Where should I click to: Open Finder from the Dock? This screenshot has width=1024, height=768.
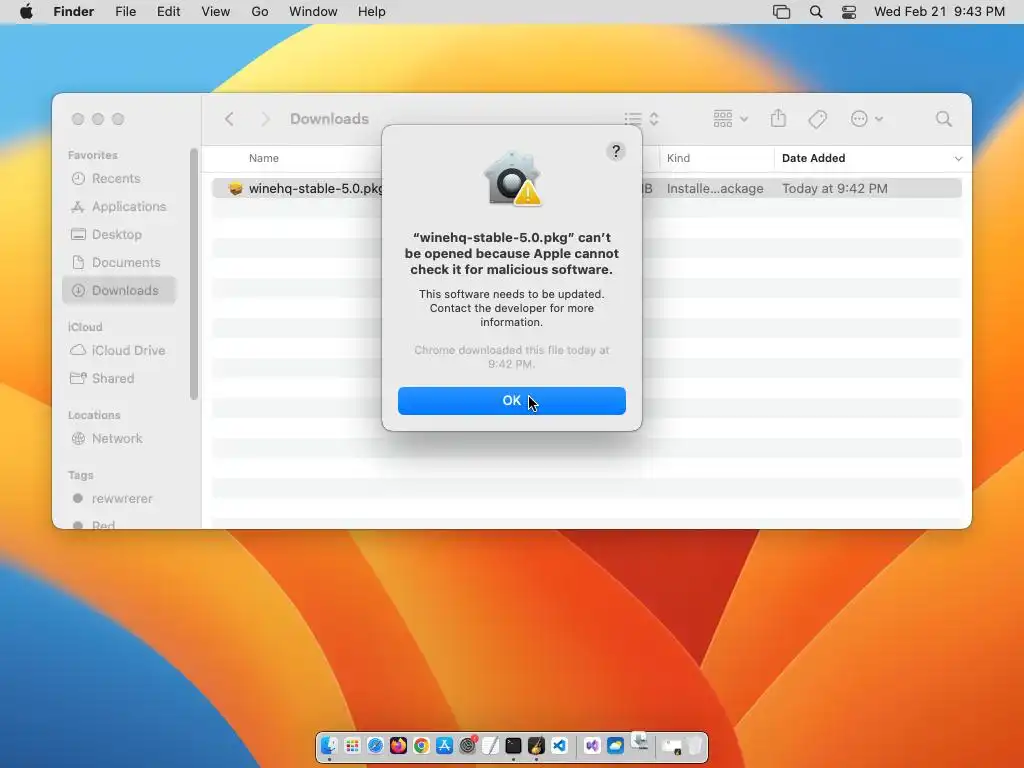pyautogui.click(x=329, y=745)
